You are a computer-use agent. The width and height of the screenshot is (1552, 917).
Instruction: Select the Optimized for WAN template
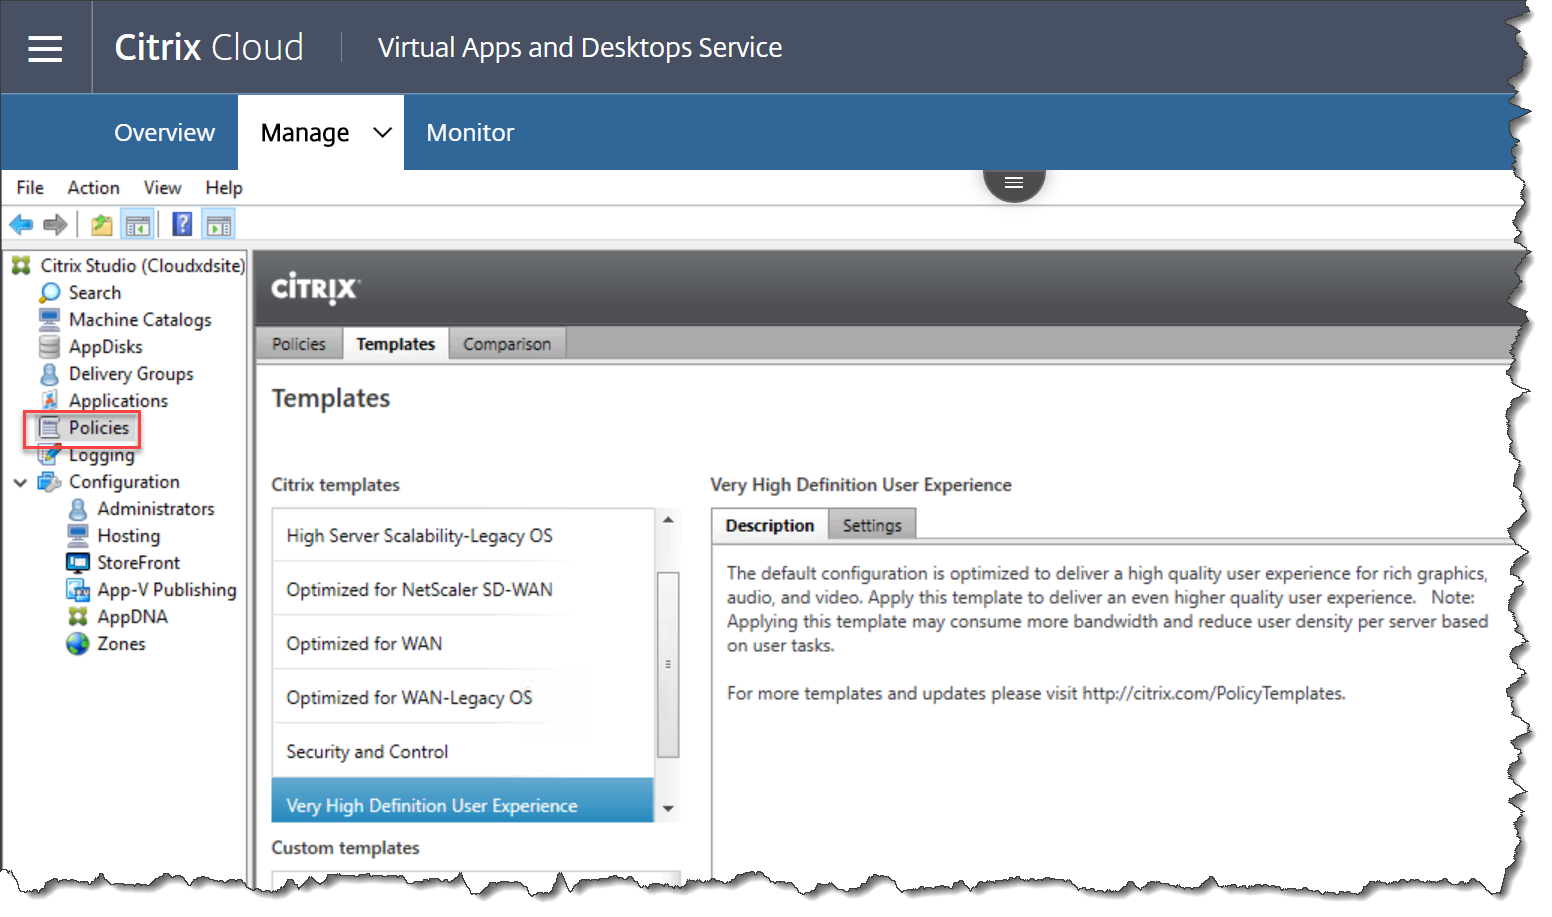pos(463,644)
